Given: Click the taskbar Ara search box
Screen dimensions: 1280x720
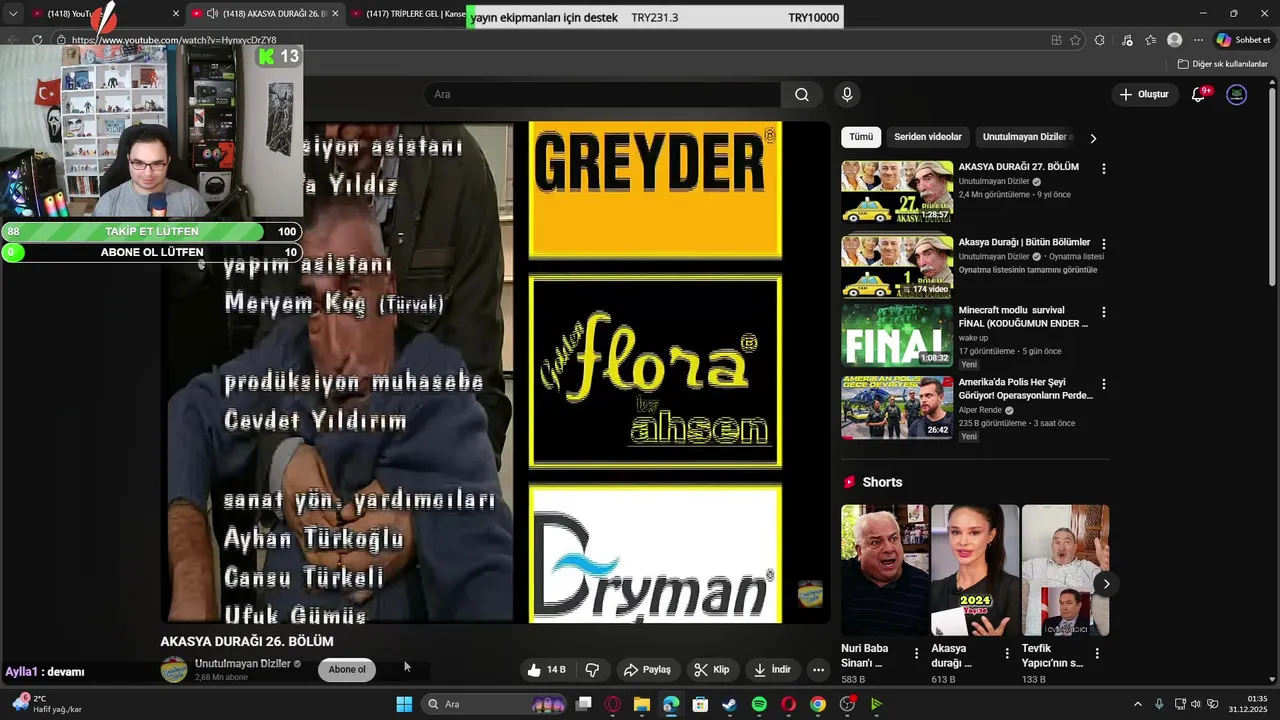Looking at the screenshot, I should tap(494, 704).
